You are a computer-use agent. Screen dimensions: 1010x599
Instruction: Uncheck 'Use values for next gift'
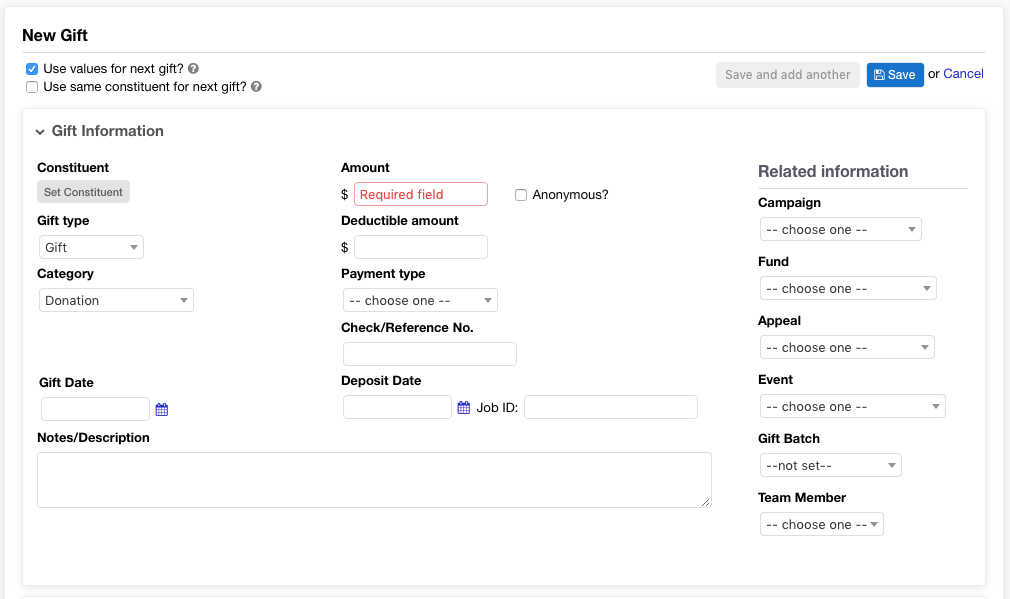click(x=32, y=69)
